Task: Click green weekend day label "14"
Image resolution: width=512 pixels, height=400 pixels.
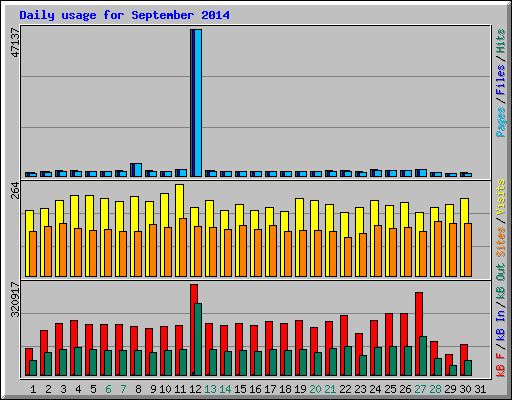Action: click(225, 389)
